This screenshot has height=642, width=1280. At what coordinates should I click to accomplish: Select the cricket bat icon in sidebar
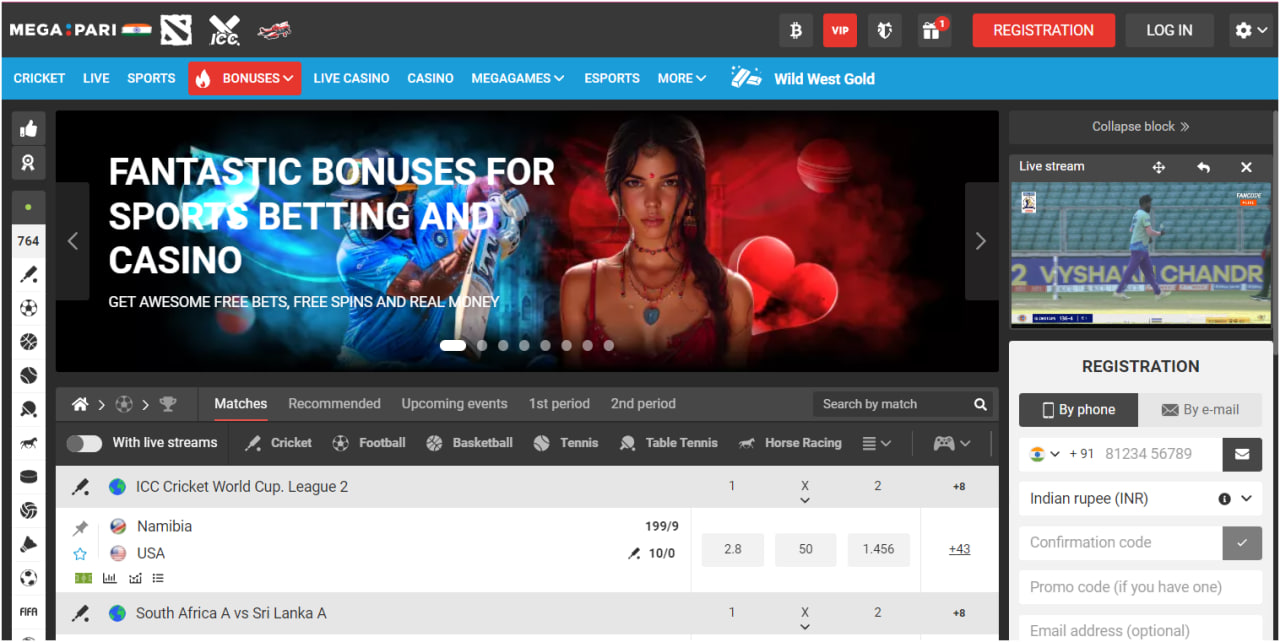pyautogui.click(x=28, y=274)
